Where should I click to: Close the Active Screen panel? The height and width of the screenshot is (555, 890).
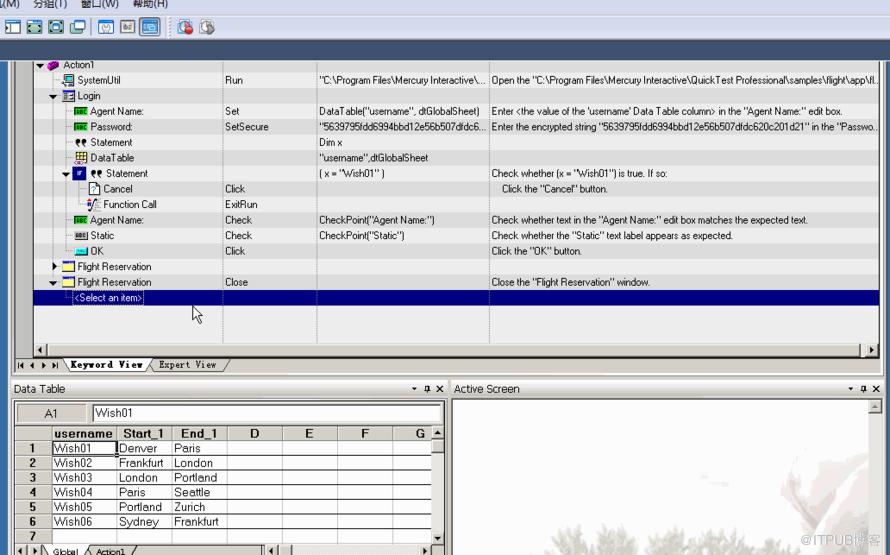click(876, 389)
